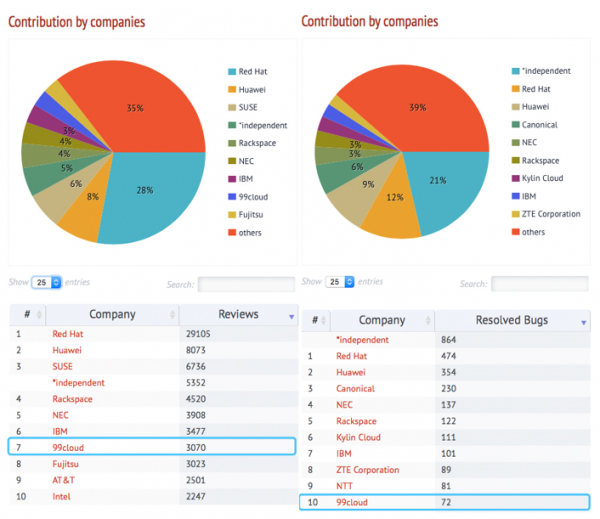The image size is (600, 519).
Task: Open IBM link in Resolved Bugs table
Action: (x=344, y=454)
